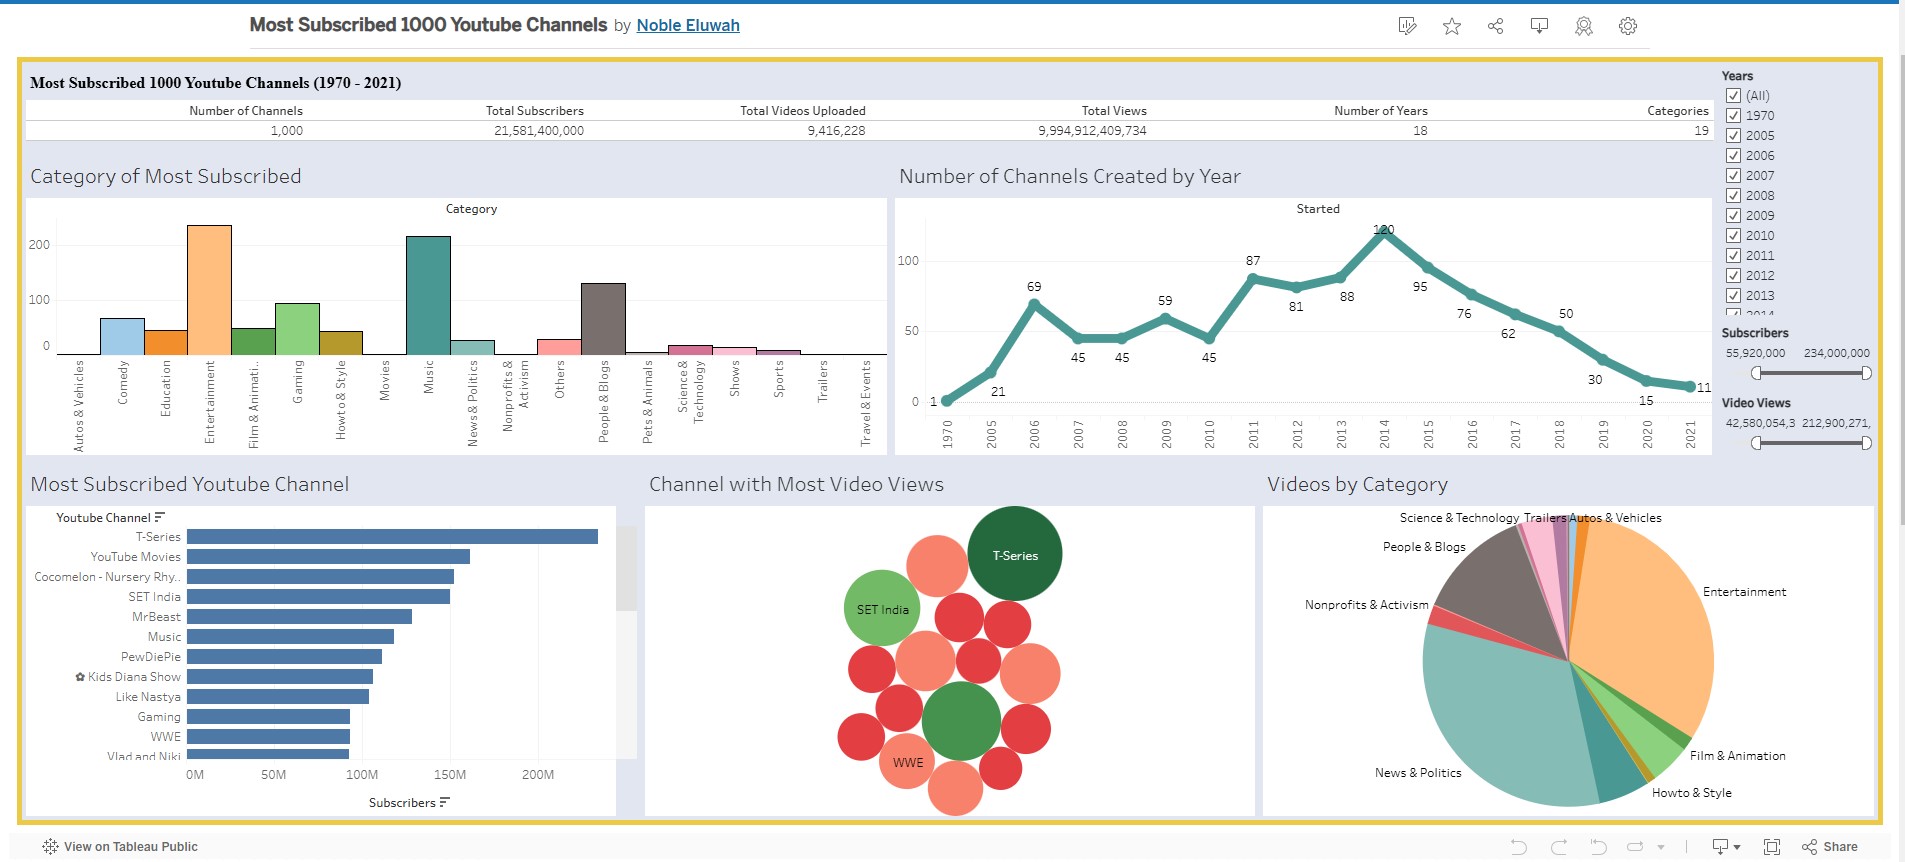Screen dimensions: 1905x862
Task: Click the Kids Diana Show channel label
Action: pyautogui.click(x=128, y=677)
